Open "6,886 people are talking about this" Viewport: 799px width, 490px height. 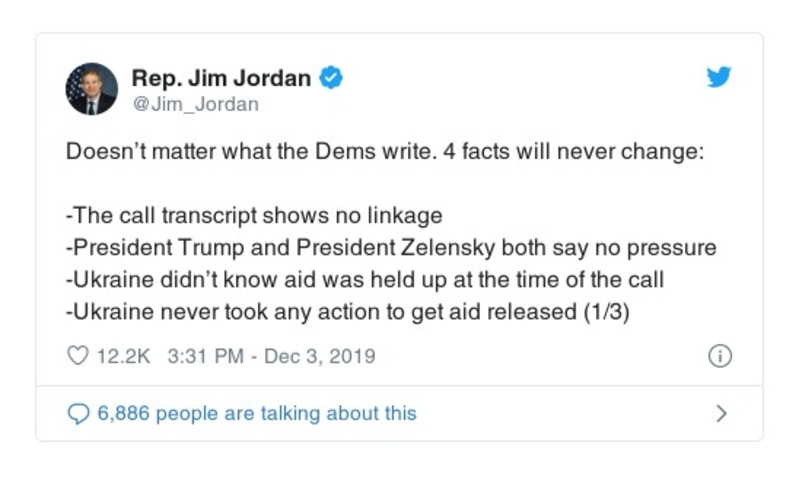[256, 413]
